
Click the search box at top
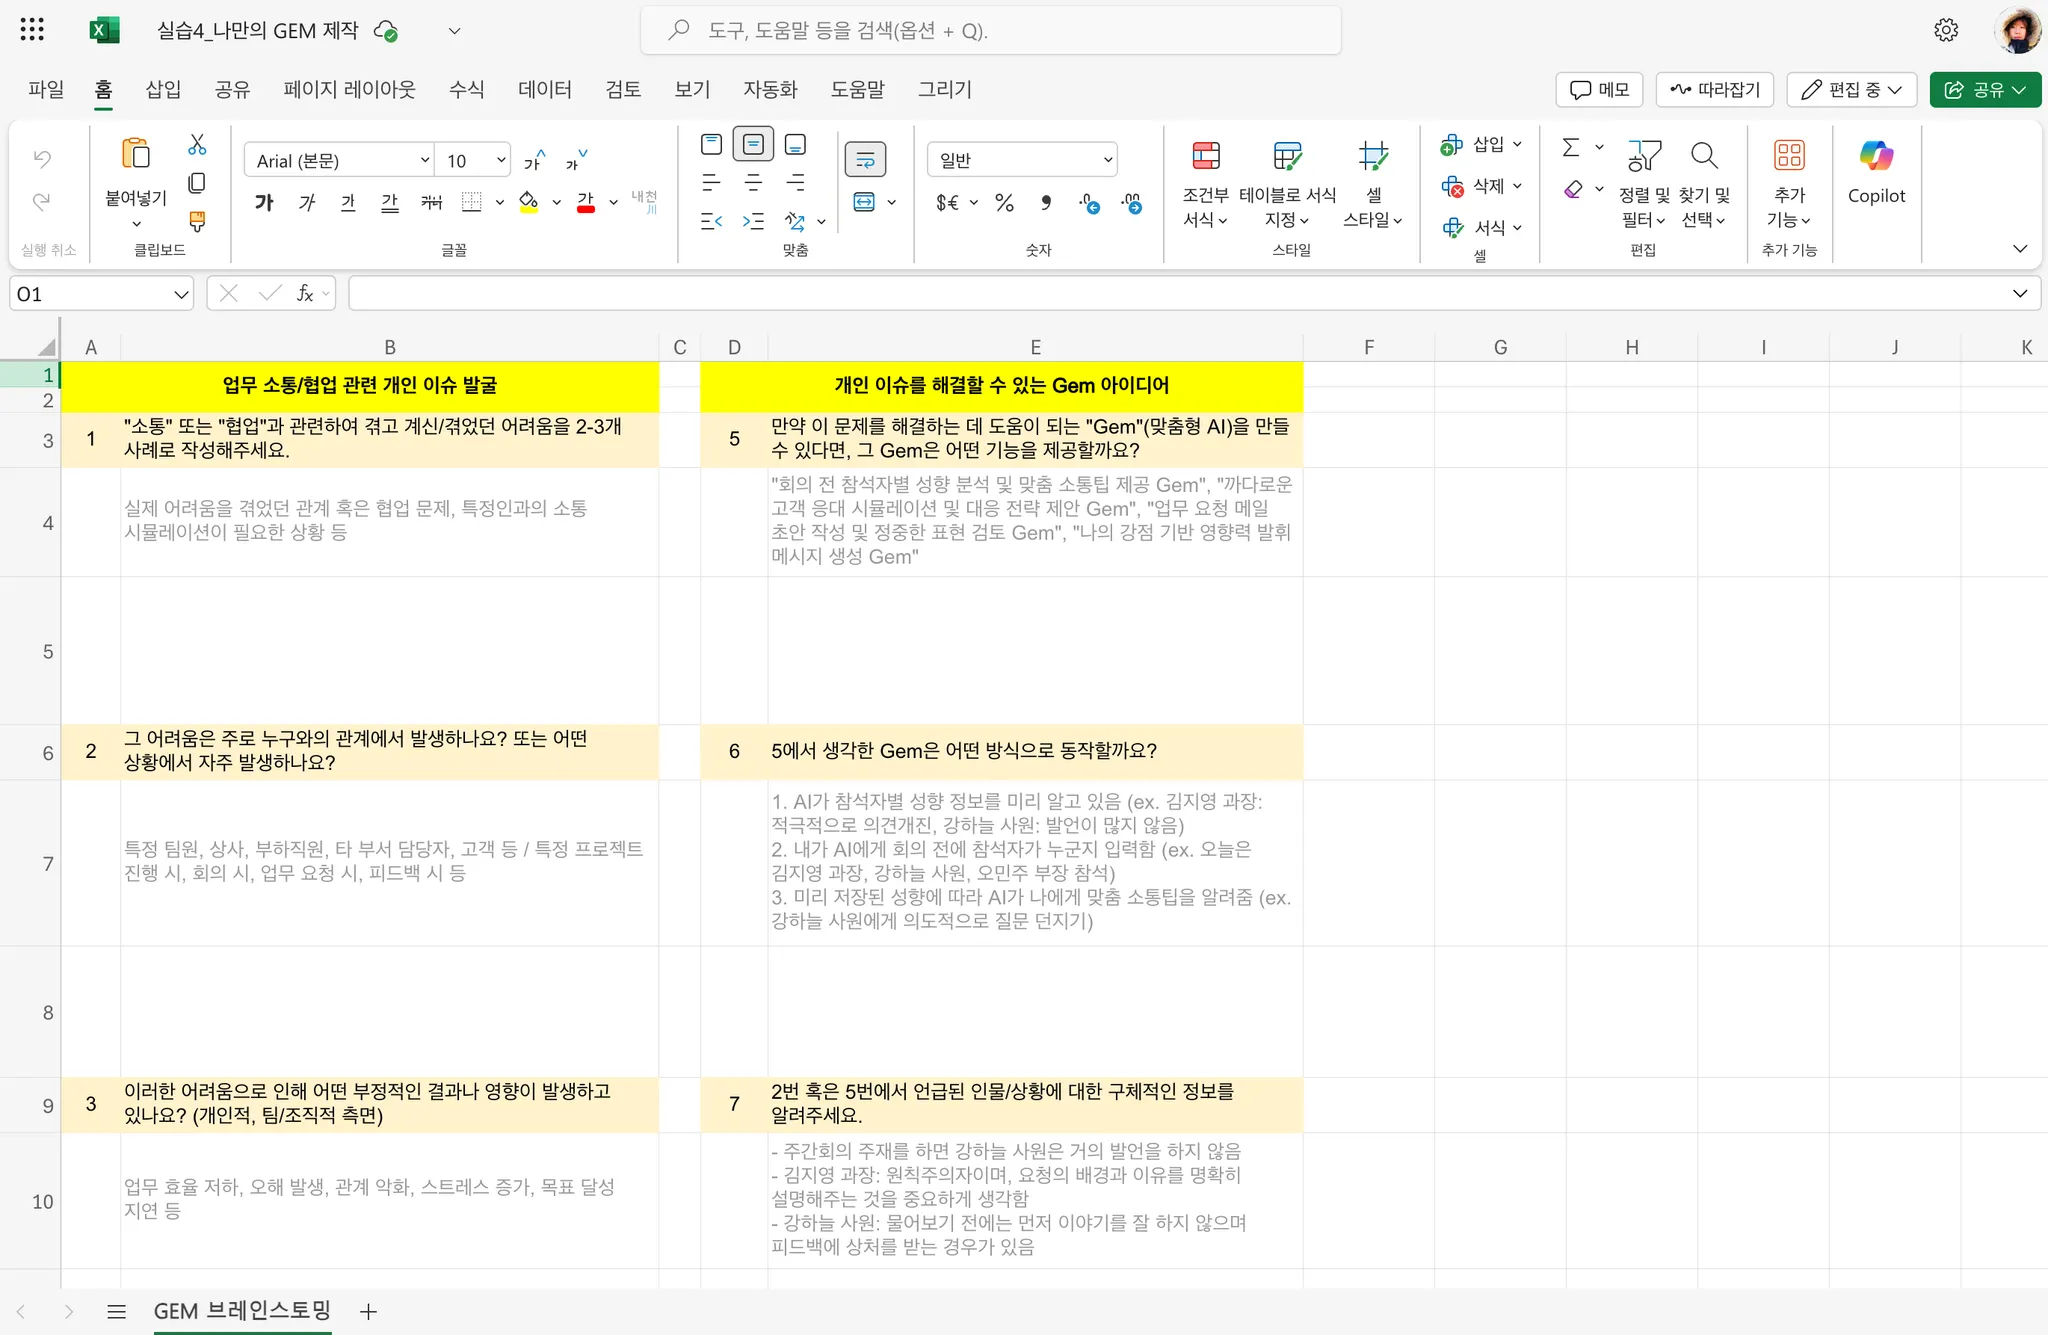(x=990, y=30)
